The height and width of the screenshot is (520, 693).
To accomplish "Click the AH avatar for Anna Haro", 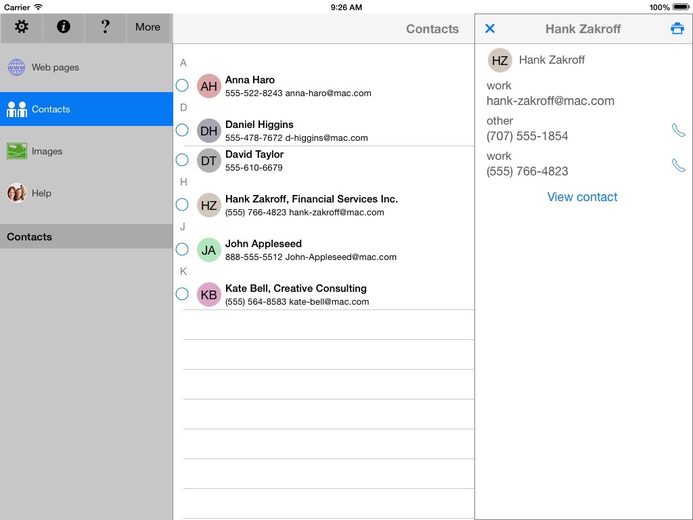I will pyautogui.click(x=209, y=86).
